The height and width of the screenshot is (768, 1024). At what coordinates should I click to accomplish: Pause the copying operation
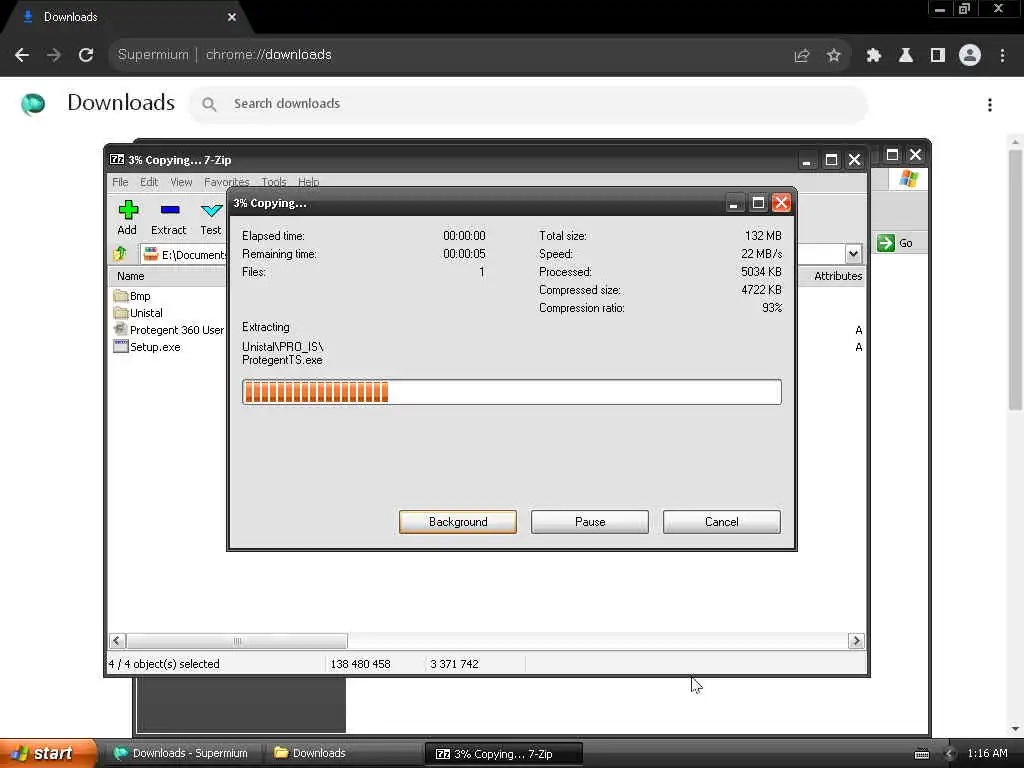click(x=590, y=522)
